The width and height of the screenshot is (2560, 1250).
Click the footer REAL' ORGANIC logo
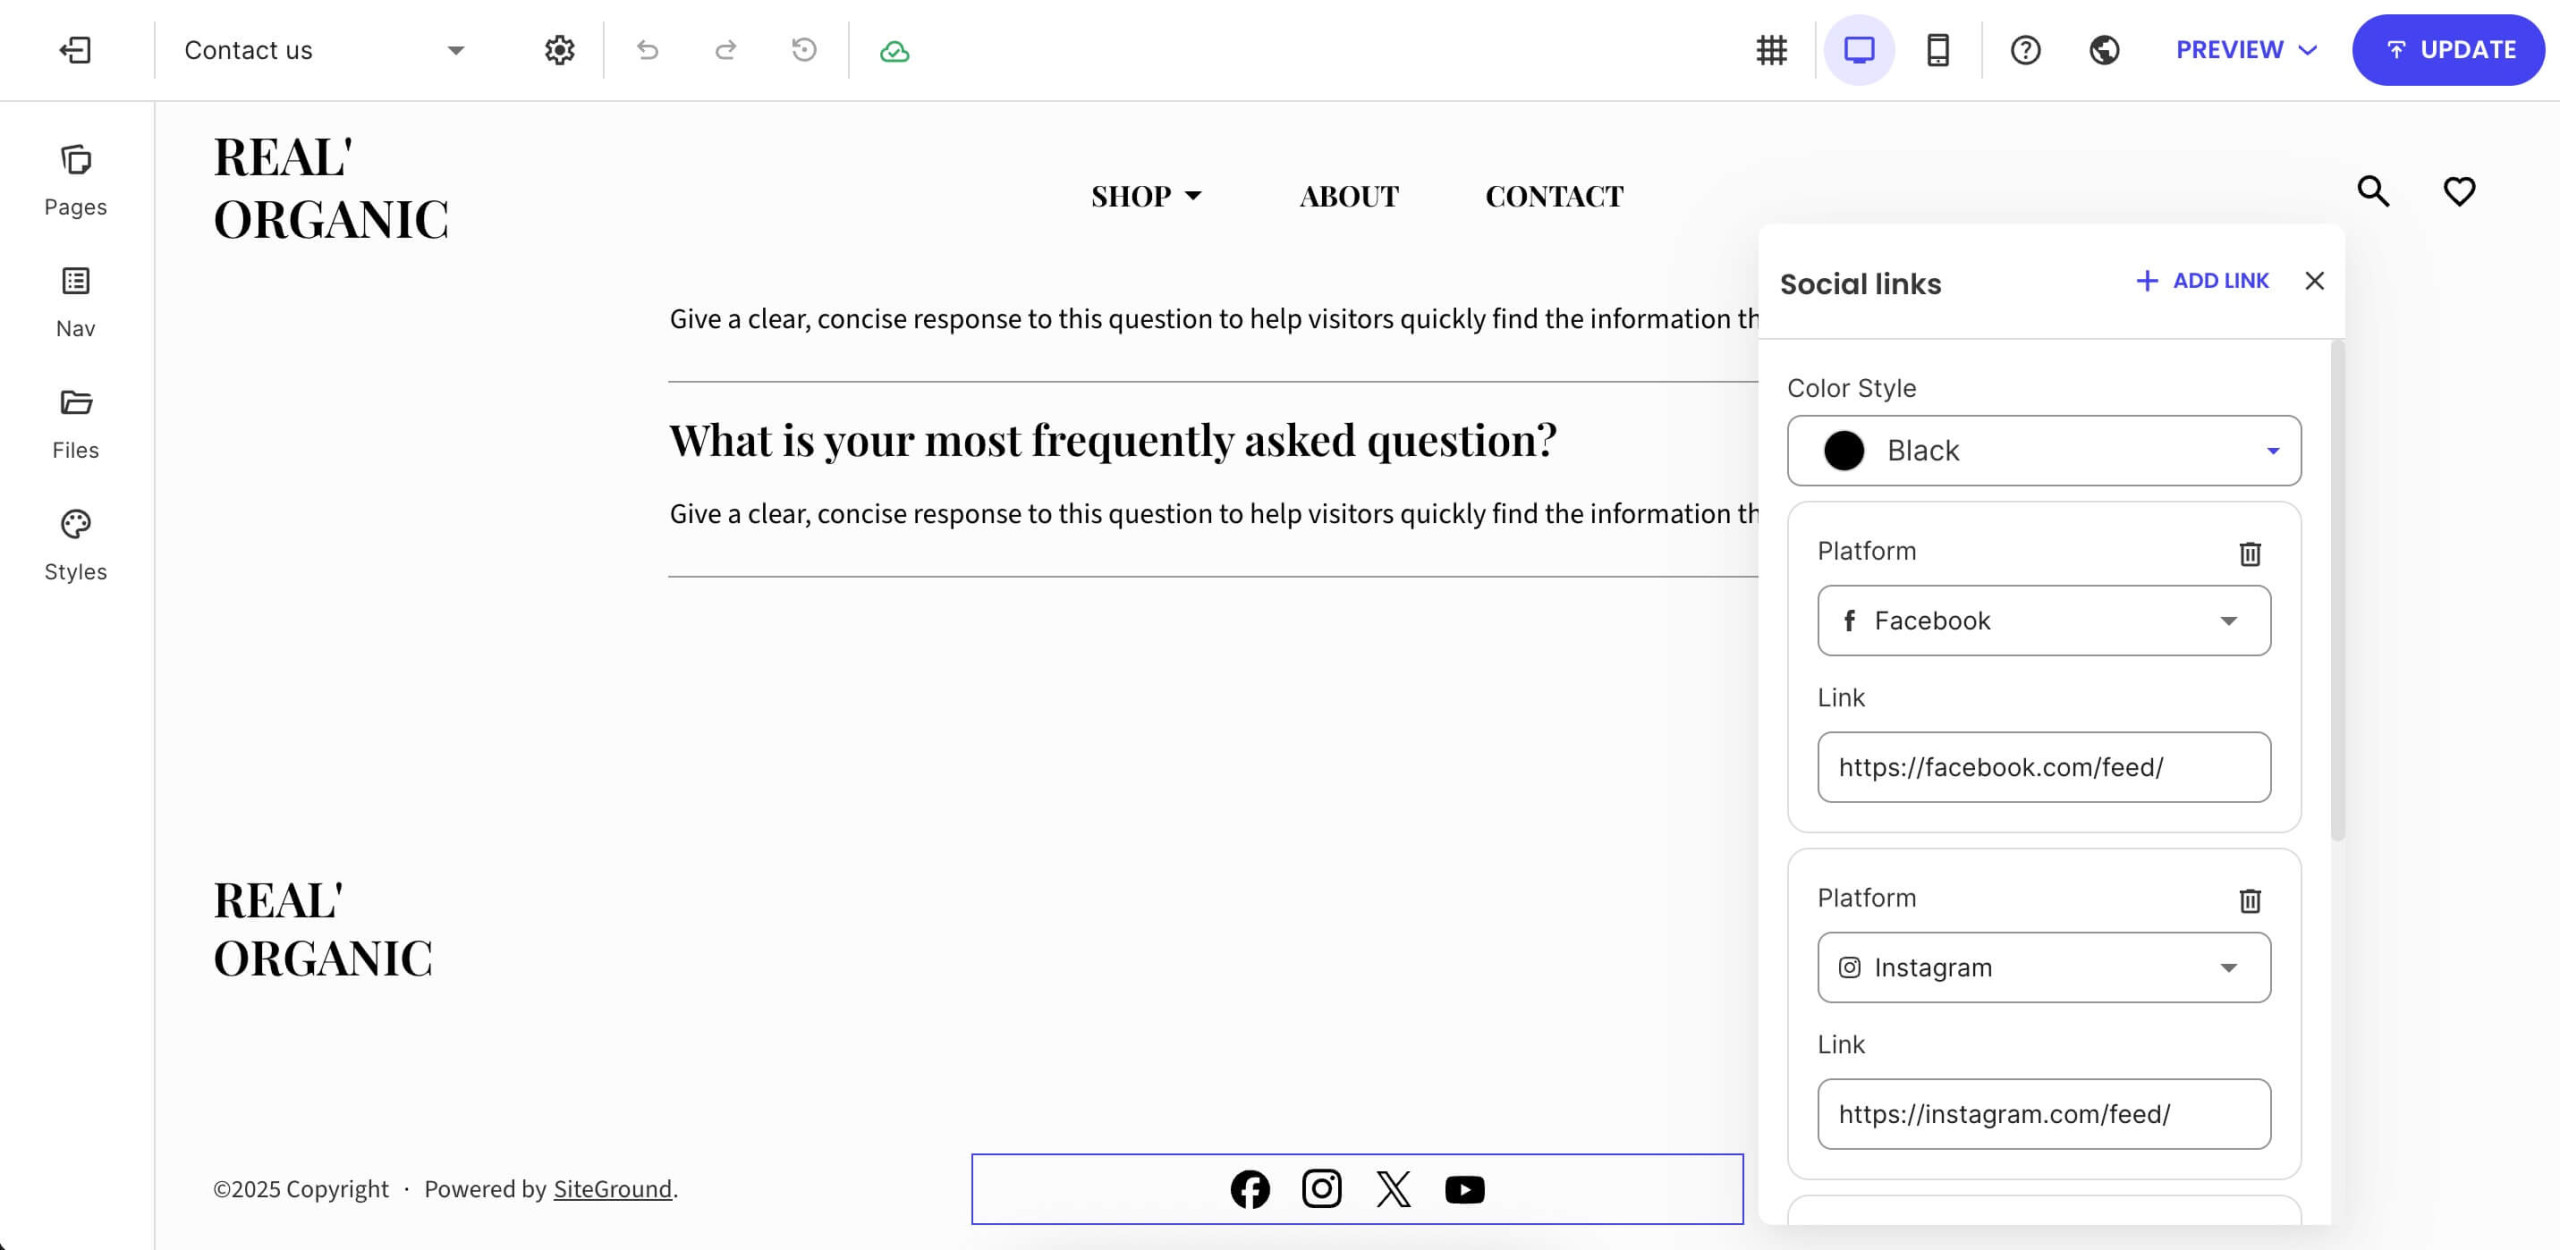click(x=323, y=929)
